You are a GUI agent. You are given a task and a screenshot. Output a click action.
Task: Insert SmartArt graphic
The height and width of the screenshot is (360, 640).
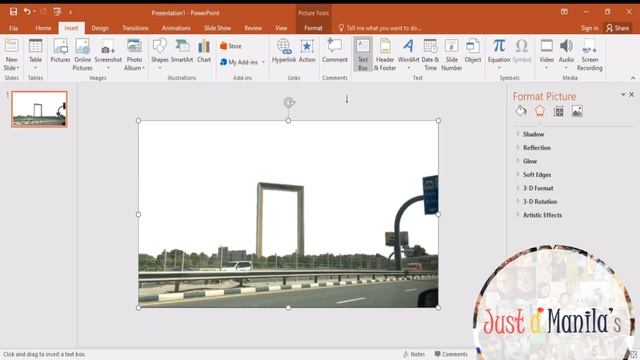point(182,51)
